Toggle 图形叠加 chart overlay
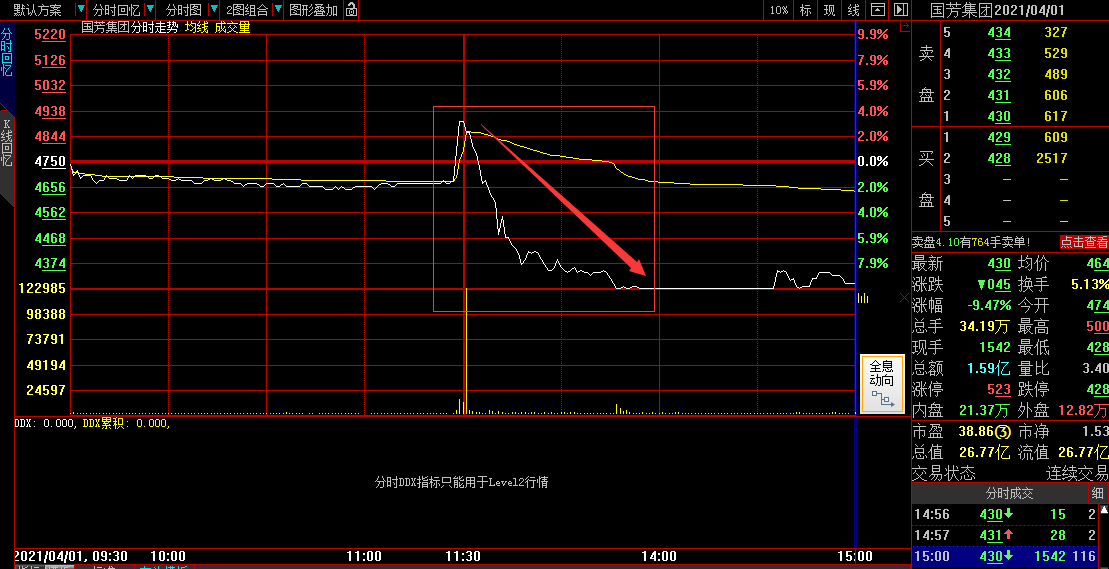The height and width of the screenshot is (569, 1109). 313,10
